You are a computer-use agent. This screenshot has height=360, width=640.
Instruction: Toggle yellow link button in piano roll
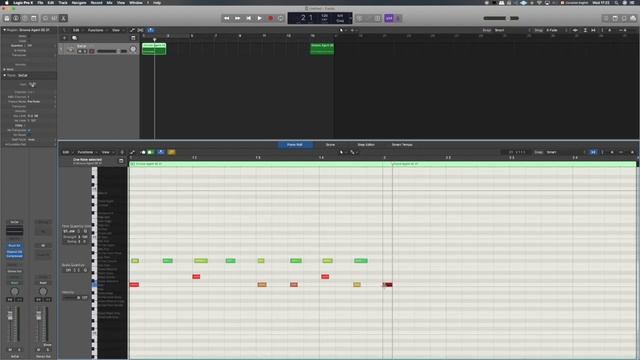[171, 152]
